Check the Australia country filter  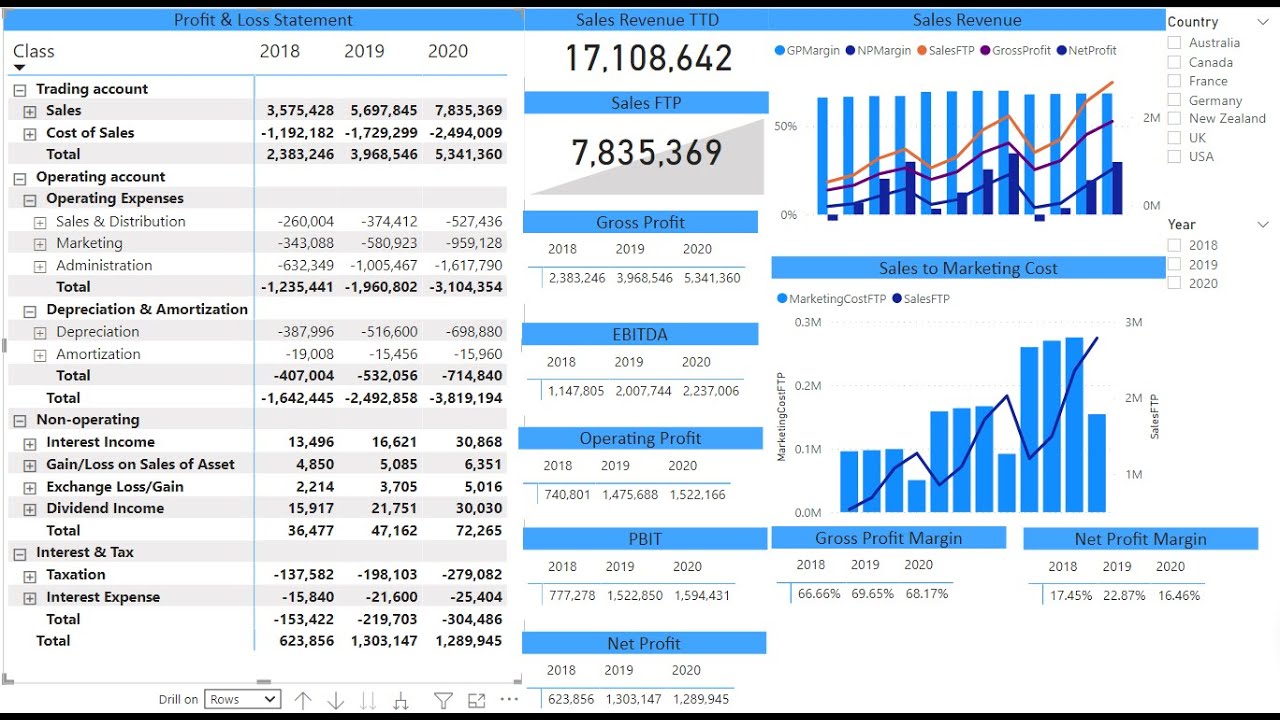click(x=1174, y=42)
